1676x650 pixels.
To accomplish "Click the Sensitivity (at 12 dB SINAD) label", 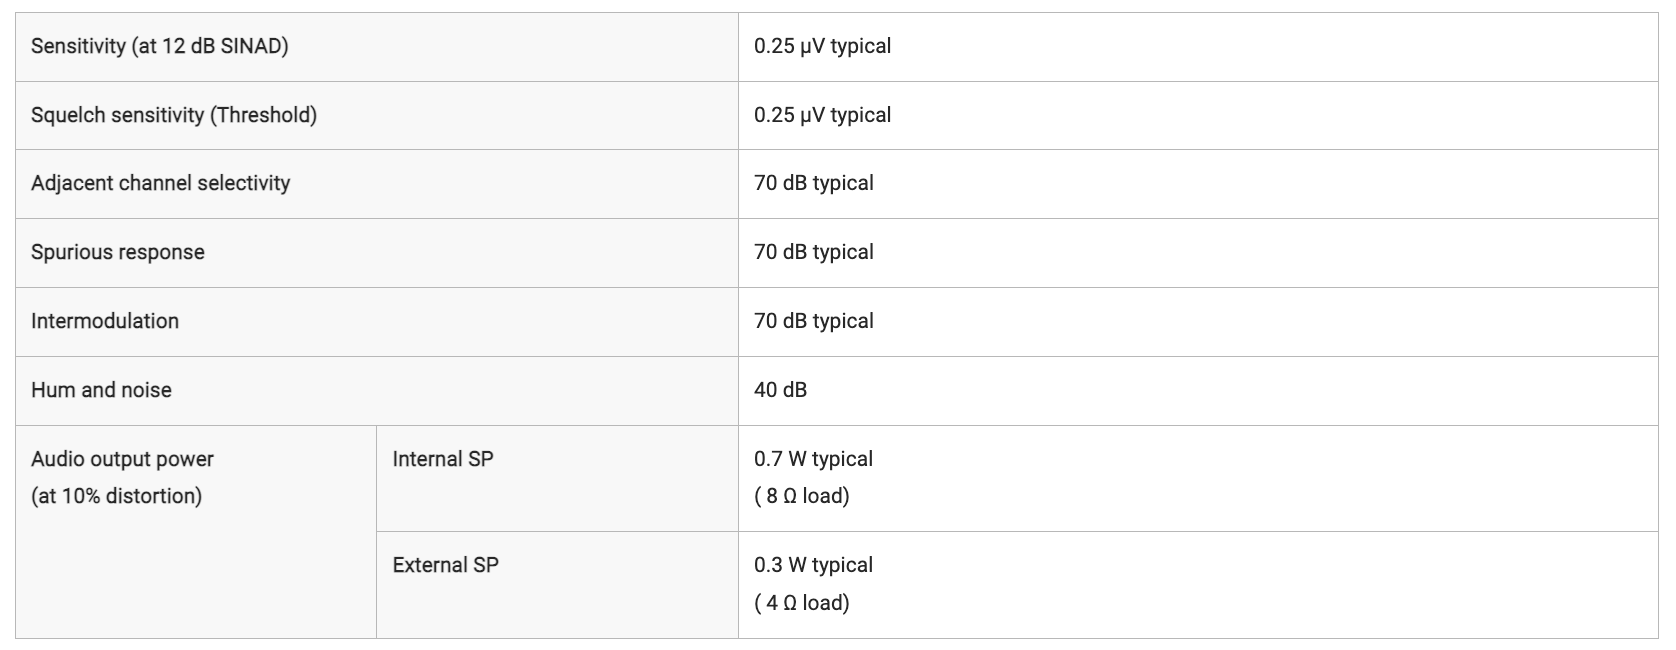I will click(160, 46).
